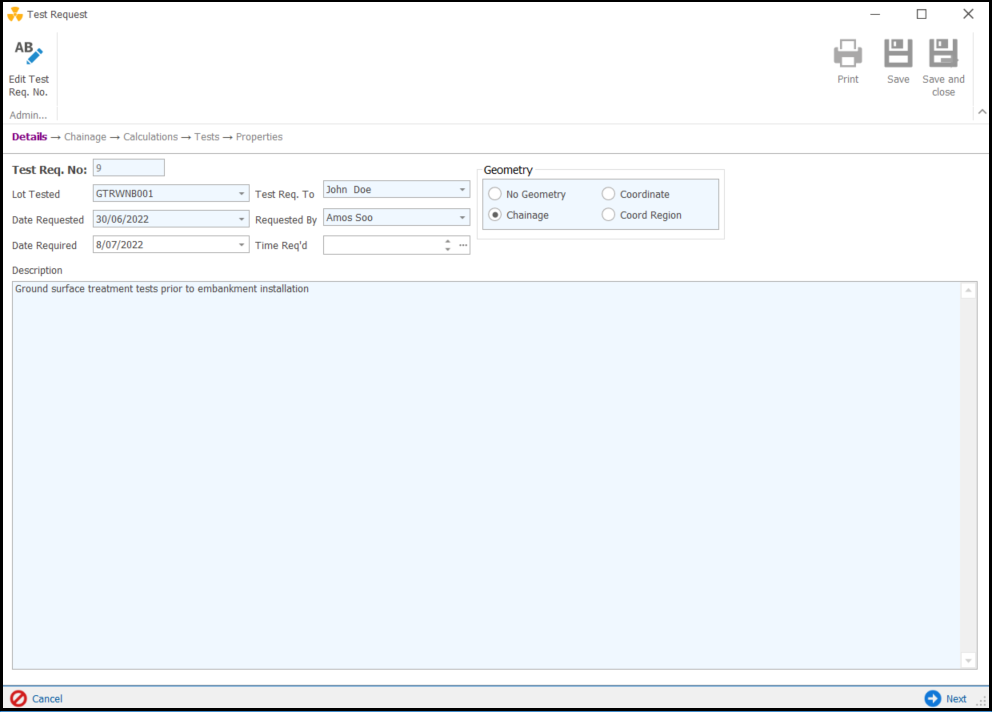Click the Edit Test Req. No. icon

(28, 54)
